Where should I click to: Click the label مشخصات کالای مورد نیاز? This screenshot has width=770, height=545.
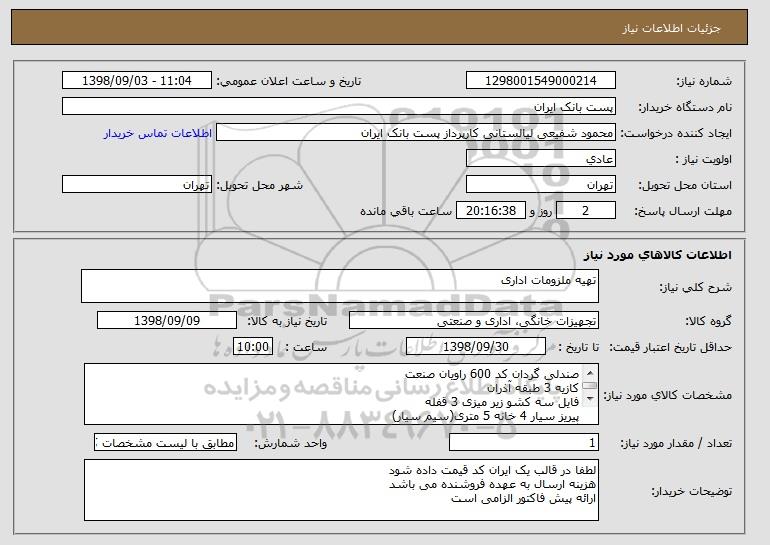pyautogui.click(x=667, y=395)
